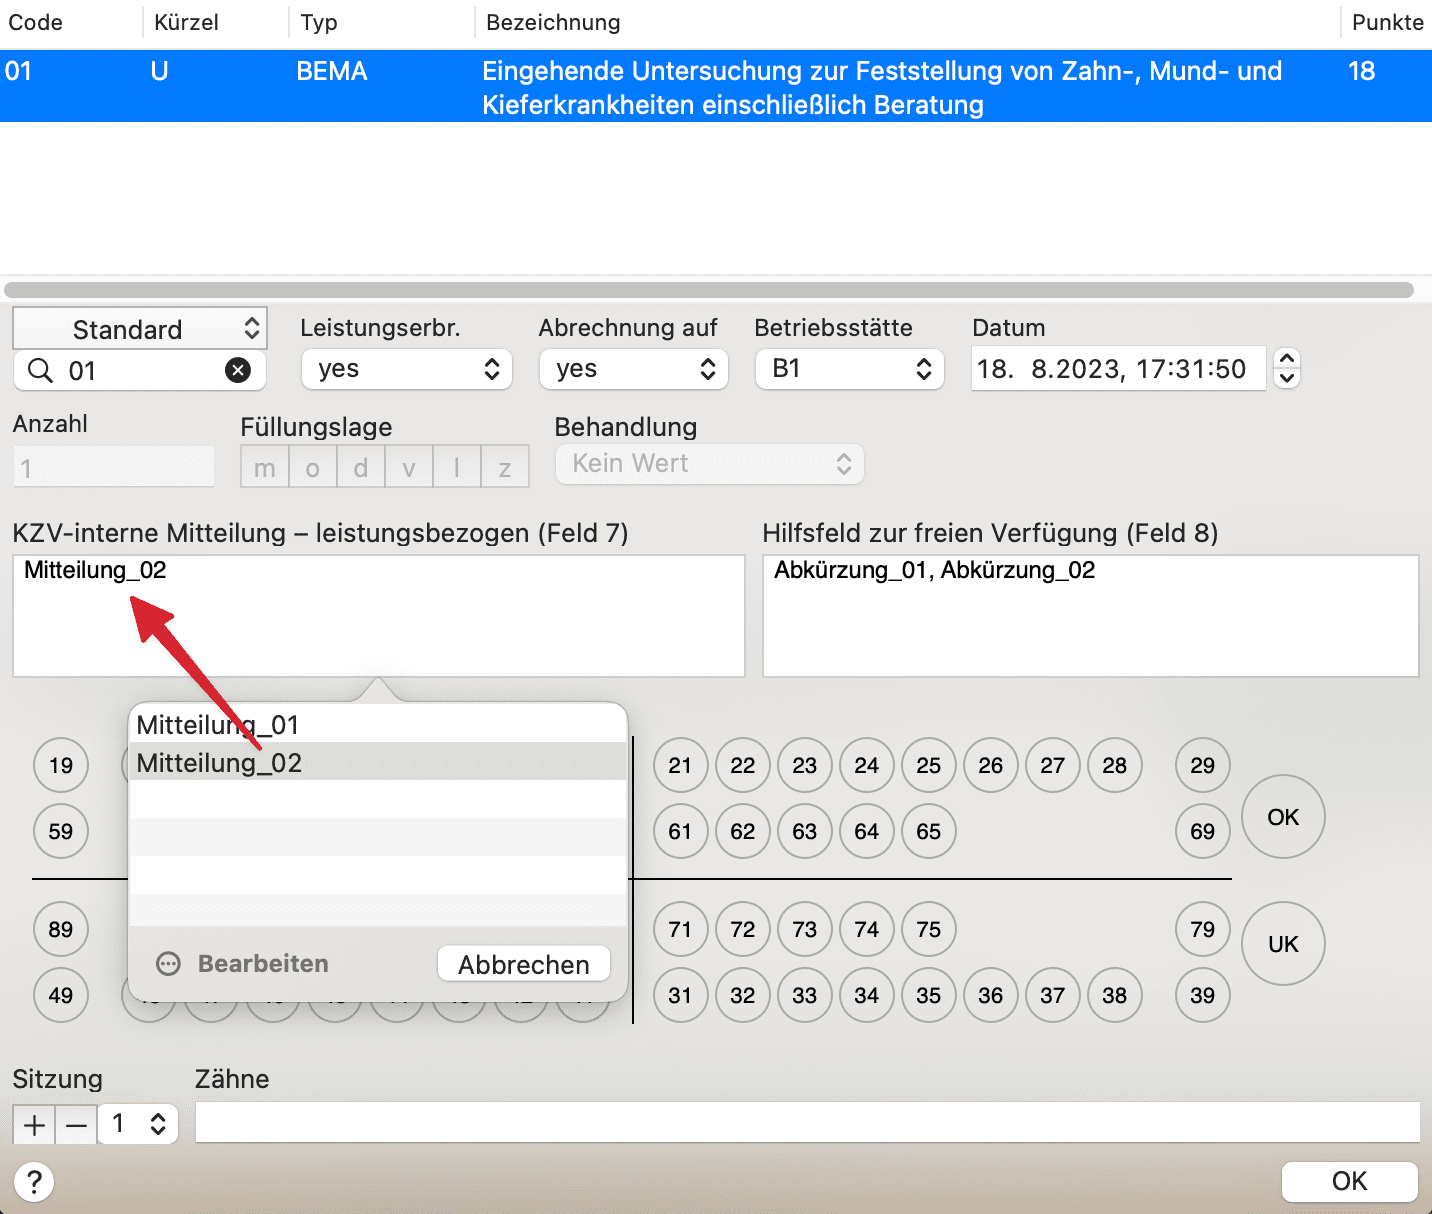Choose Mitteilung_02 from the popup list
This screenshot has height=1214, width=1432.
[x=378, y=762]
